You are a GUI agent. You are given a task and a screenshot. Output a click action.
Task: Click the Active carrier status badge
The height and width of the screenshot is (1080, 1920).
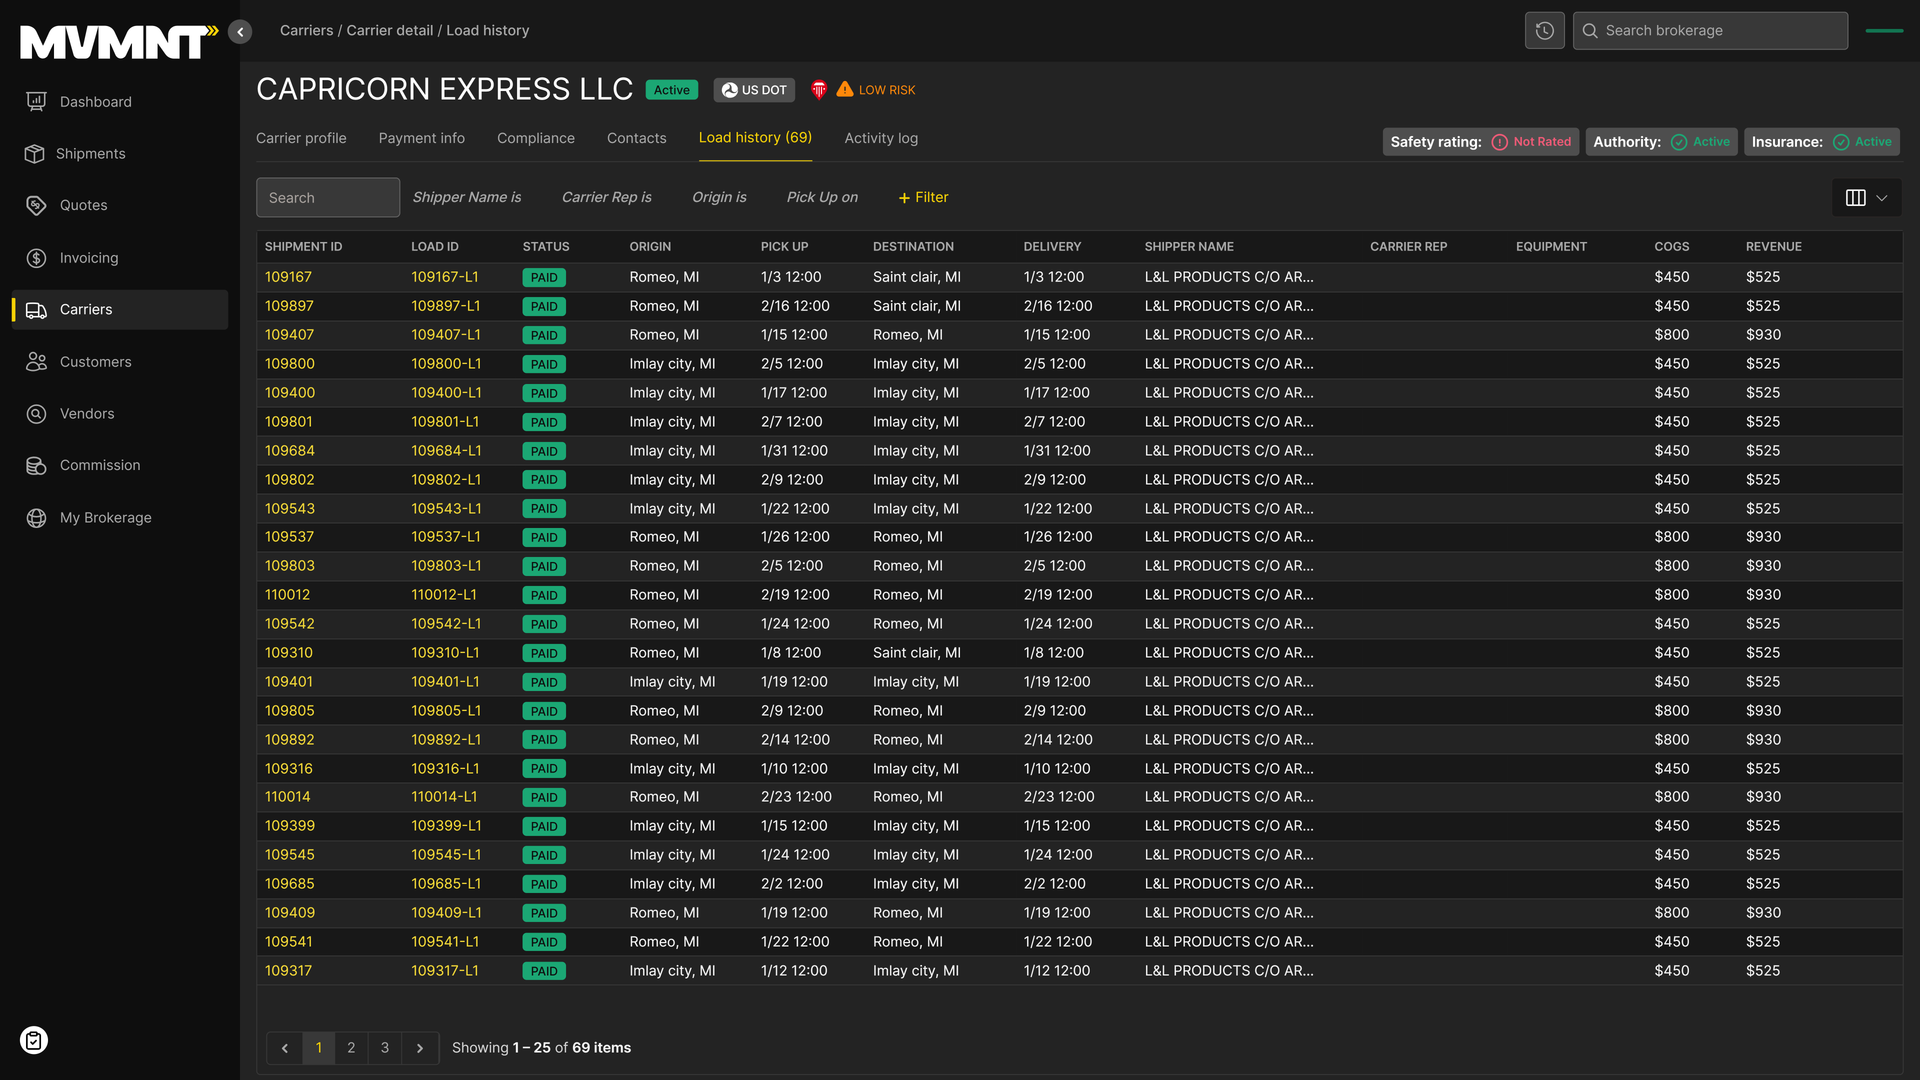coord(671,90)
